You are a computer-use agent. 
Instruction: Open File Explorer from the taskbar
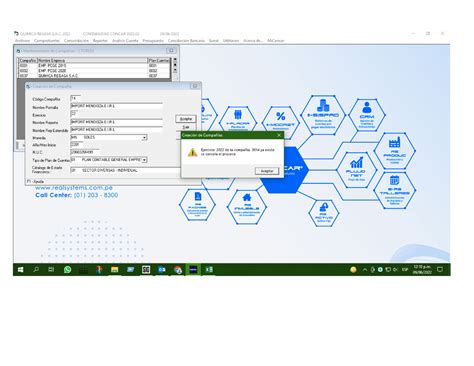click(115, 269)
